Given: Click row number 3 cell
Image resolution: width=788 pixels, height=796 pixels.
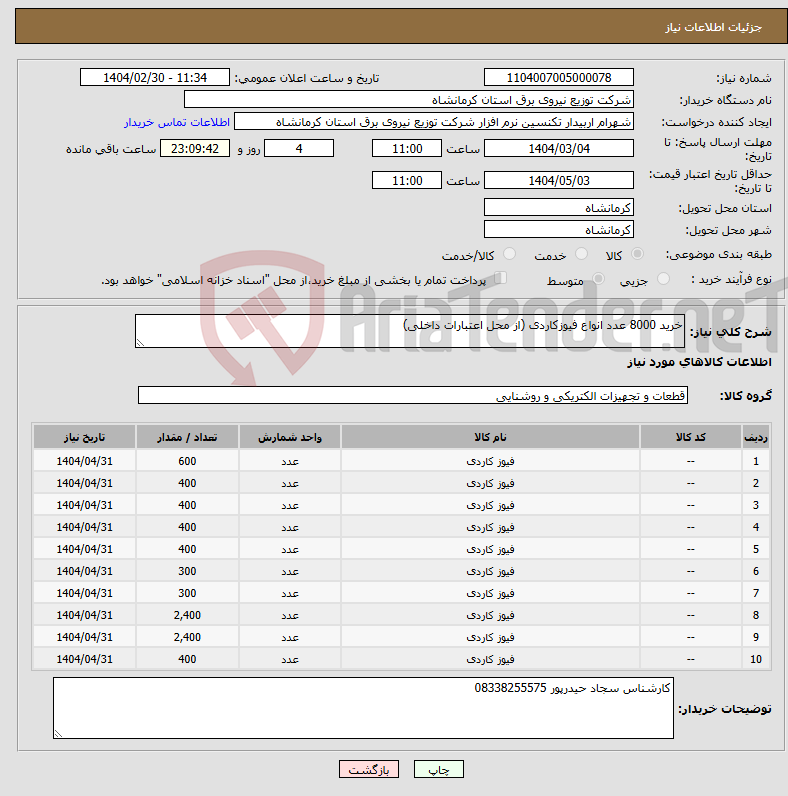Looking at the screenshot, I should click(x=756, y=505).
